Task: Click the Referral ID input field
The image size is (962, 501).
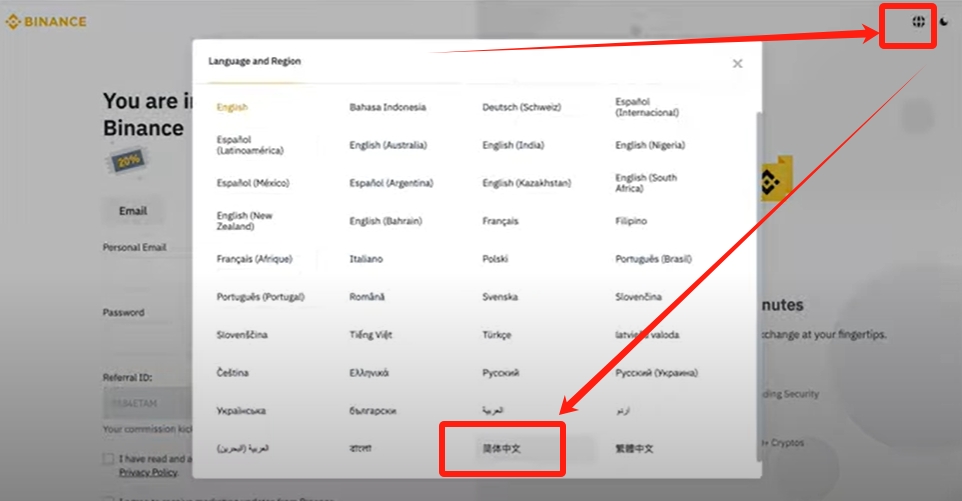Action: (147, 403)
